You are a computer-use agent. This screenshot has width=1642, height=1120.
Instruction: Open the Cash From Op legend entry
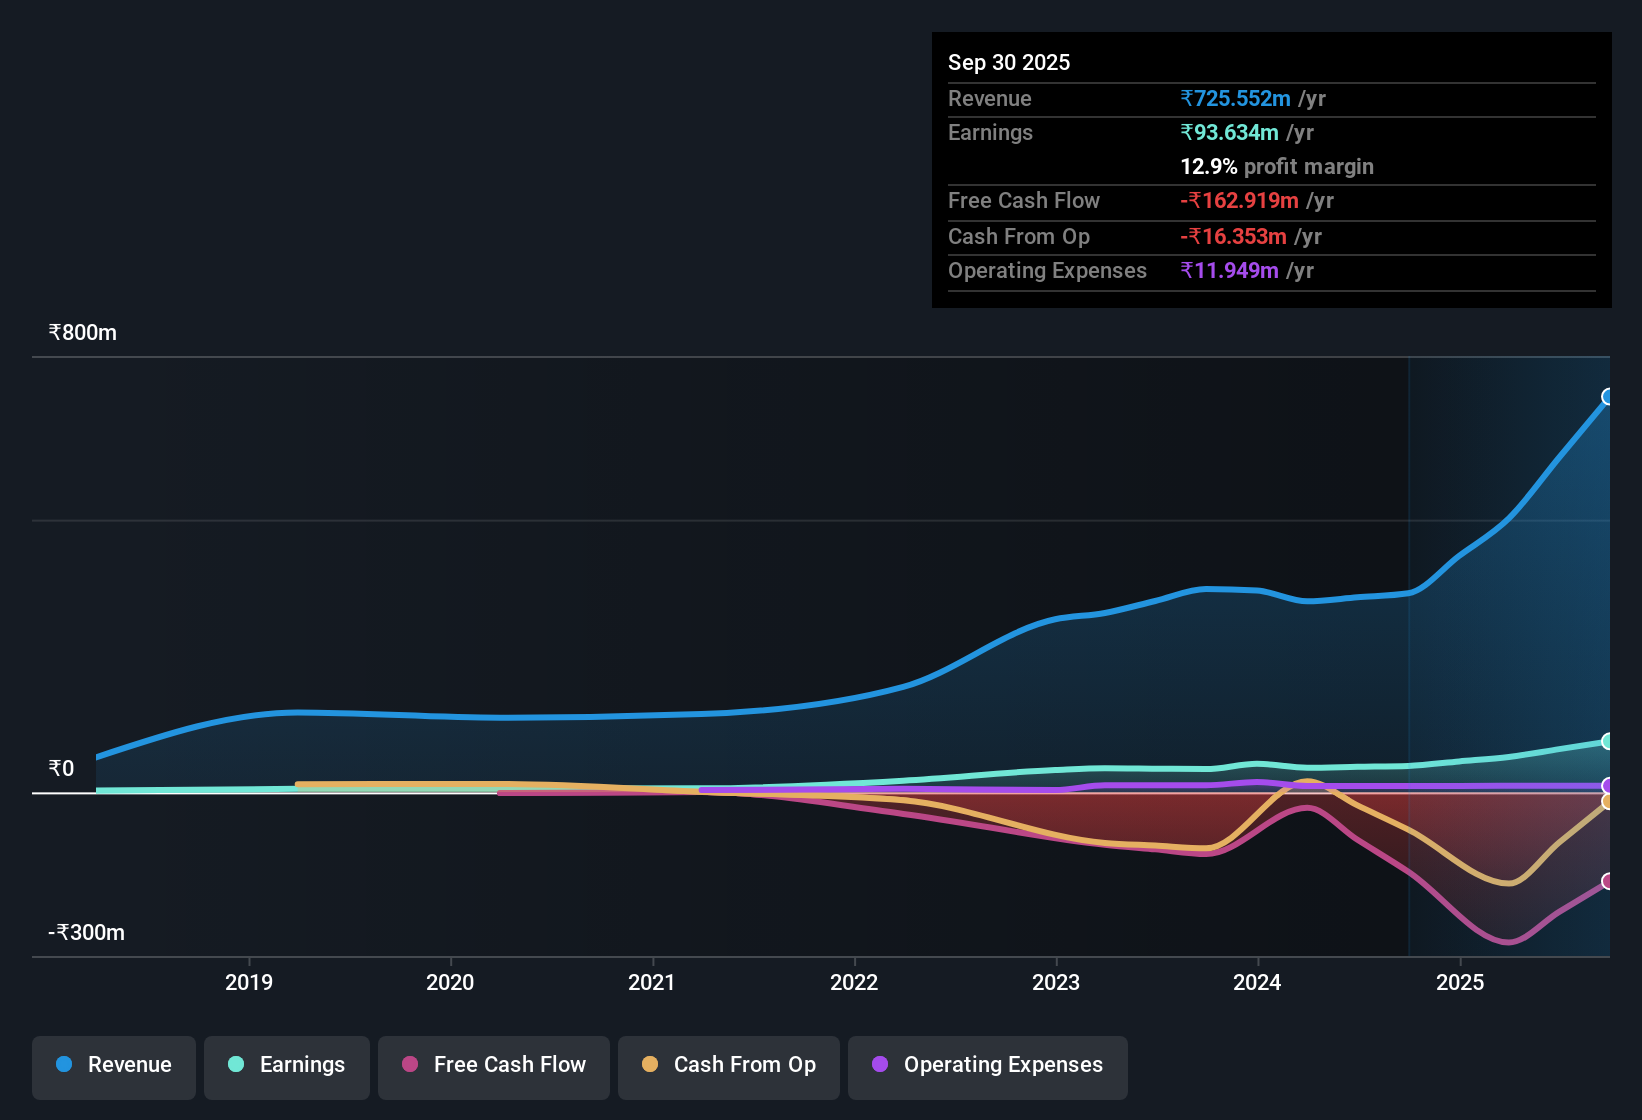coord(728,1066)
